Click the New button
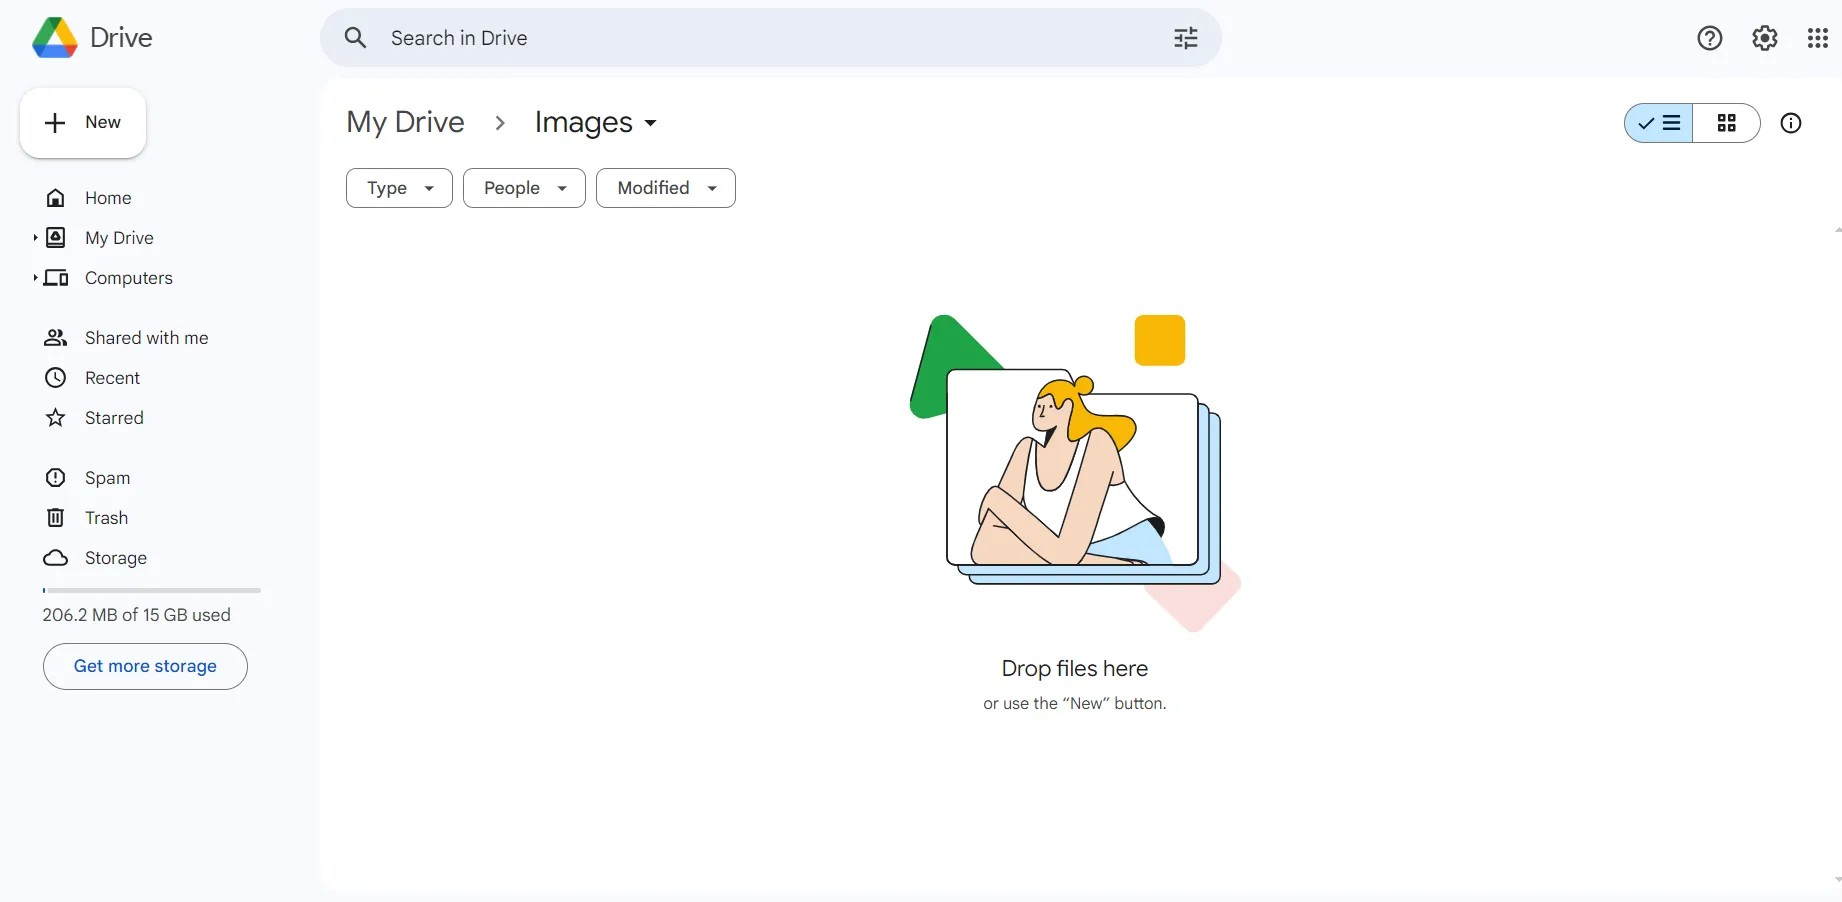 tap(82, 122)
